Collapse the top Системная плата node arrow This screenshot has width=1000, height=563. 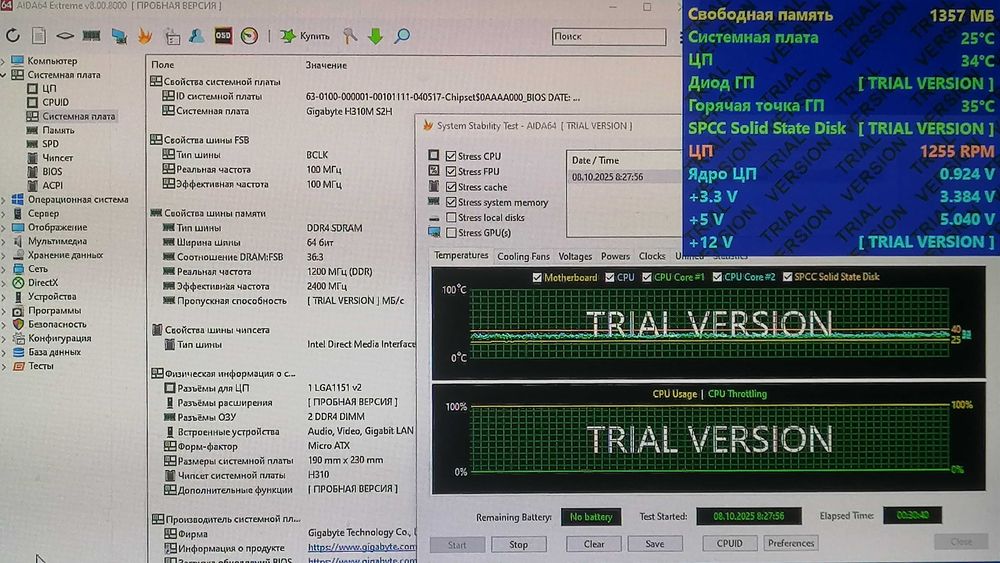pos(4,75)
